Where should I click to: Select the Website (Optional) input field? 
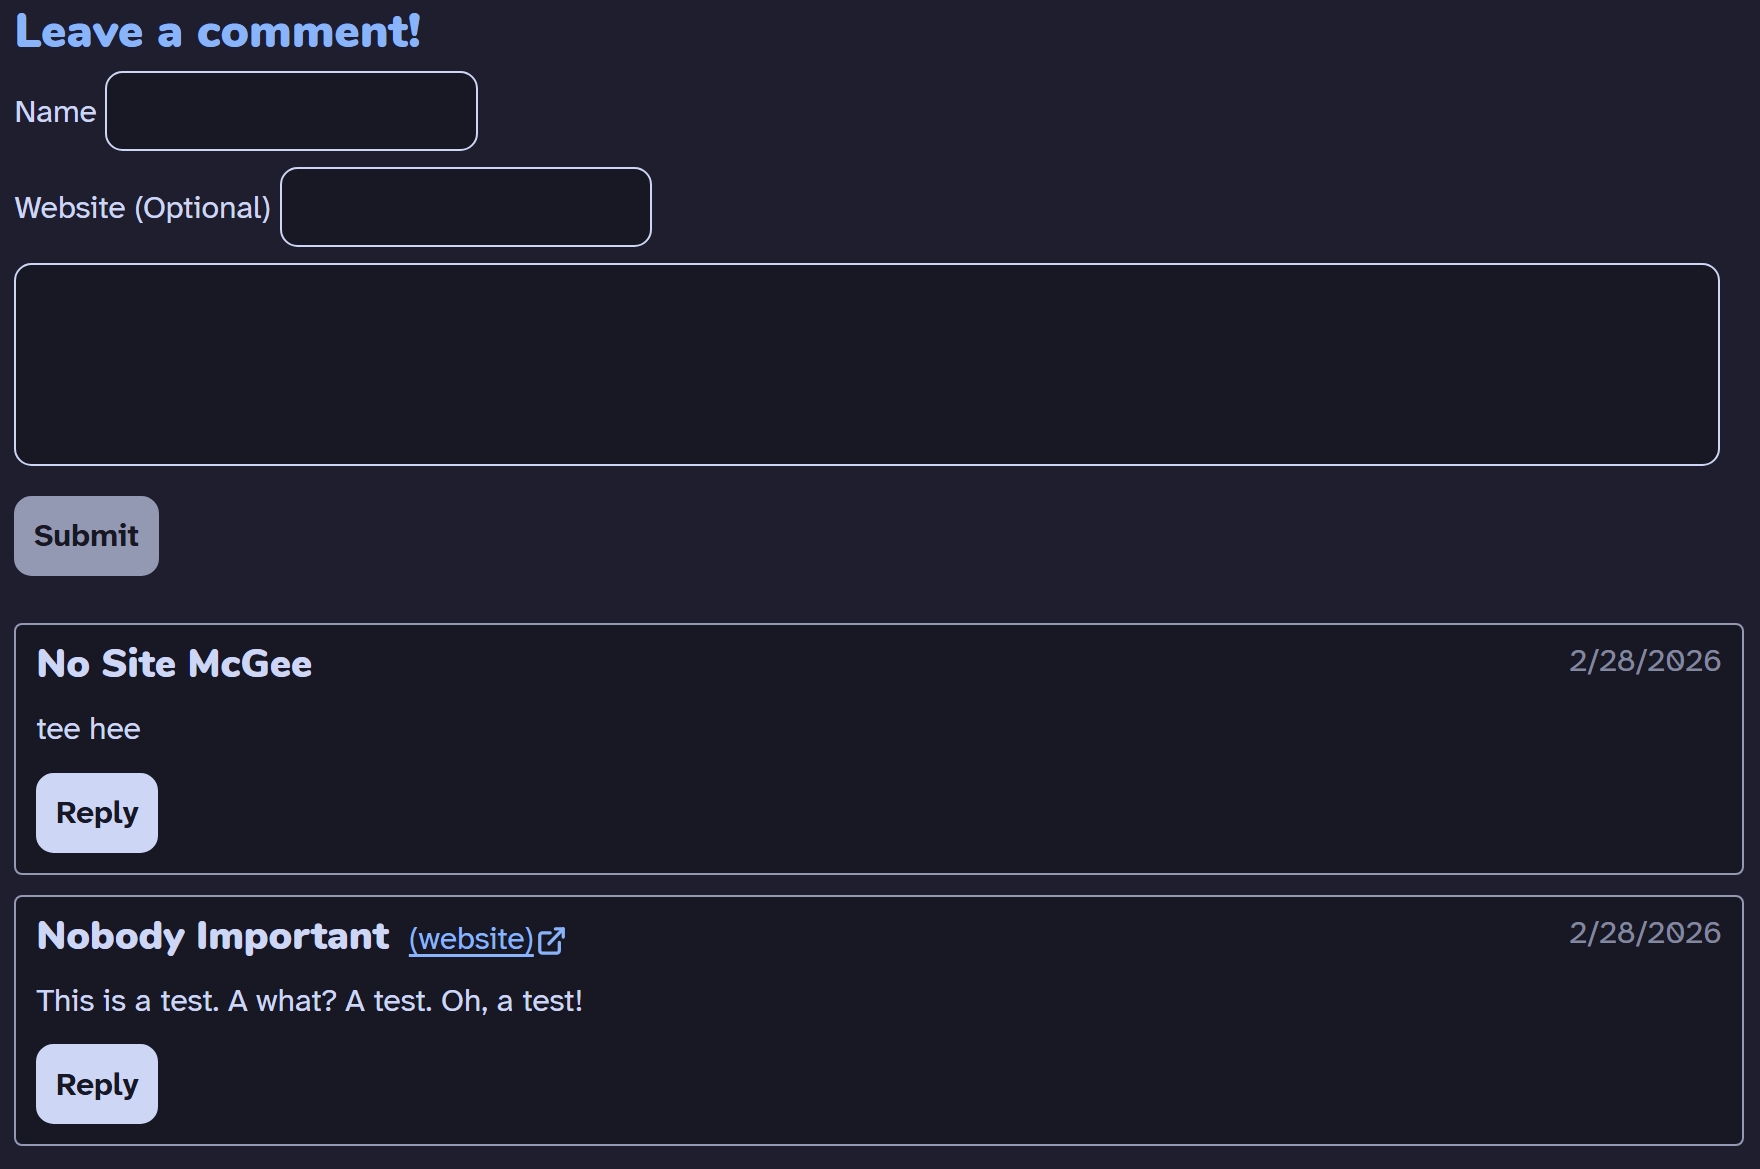466,207
